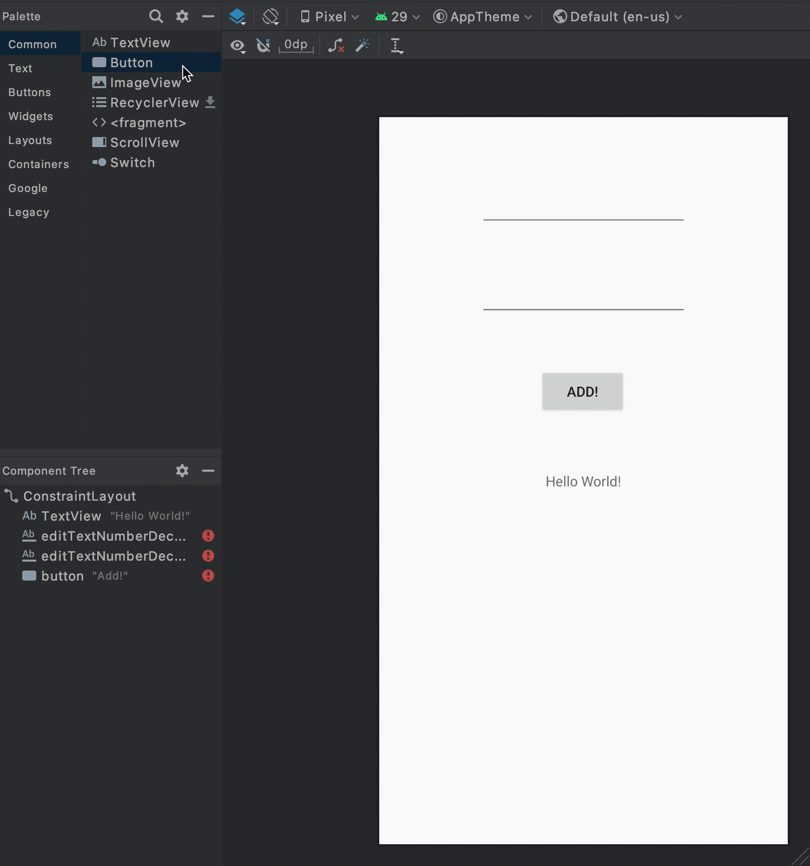Click error icon on first editTextNumberDec

[208, 536]
